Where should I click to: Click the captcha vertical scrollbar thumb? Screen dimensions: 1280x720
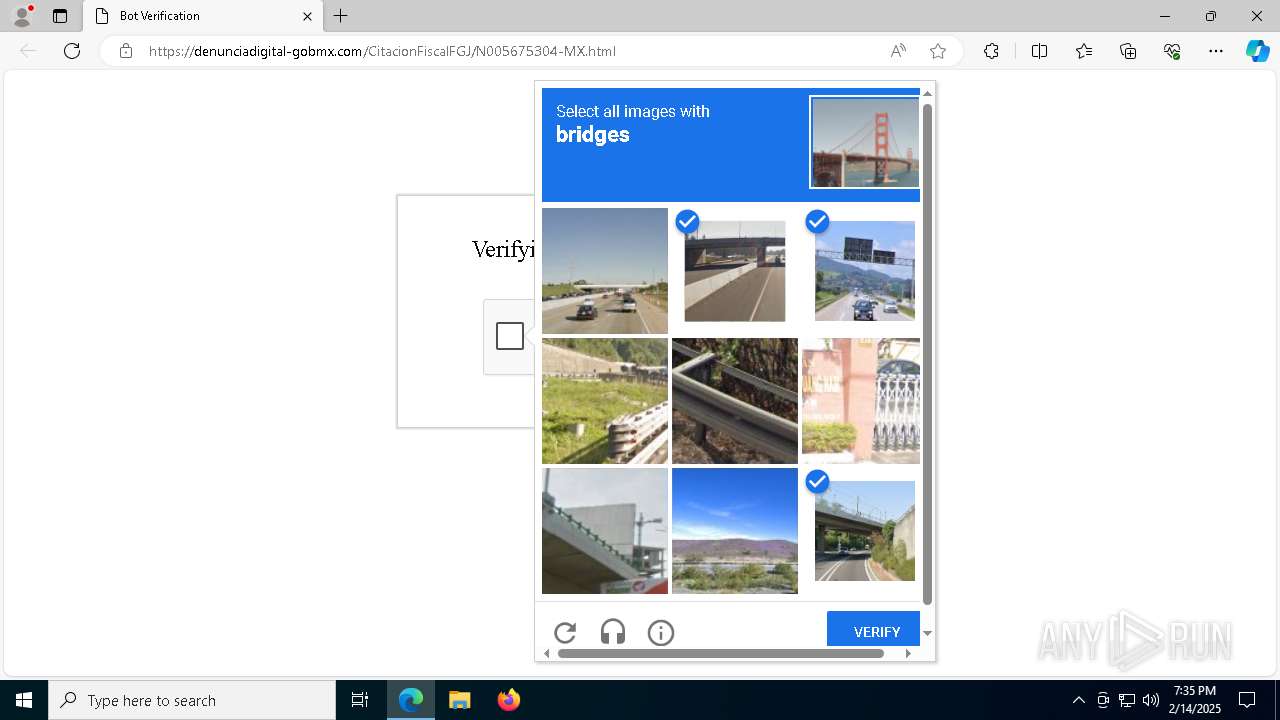tap(927, 353)
